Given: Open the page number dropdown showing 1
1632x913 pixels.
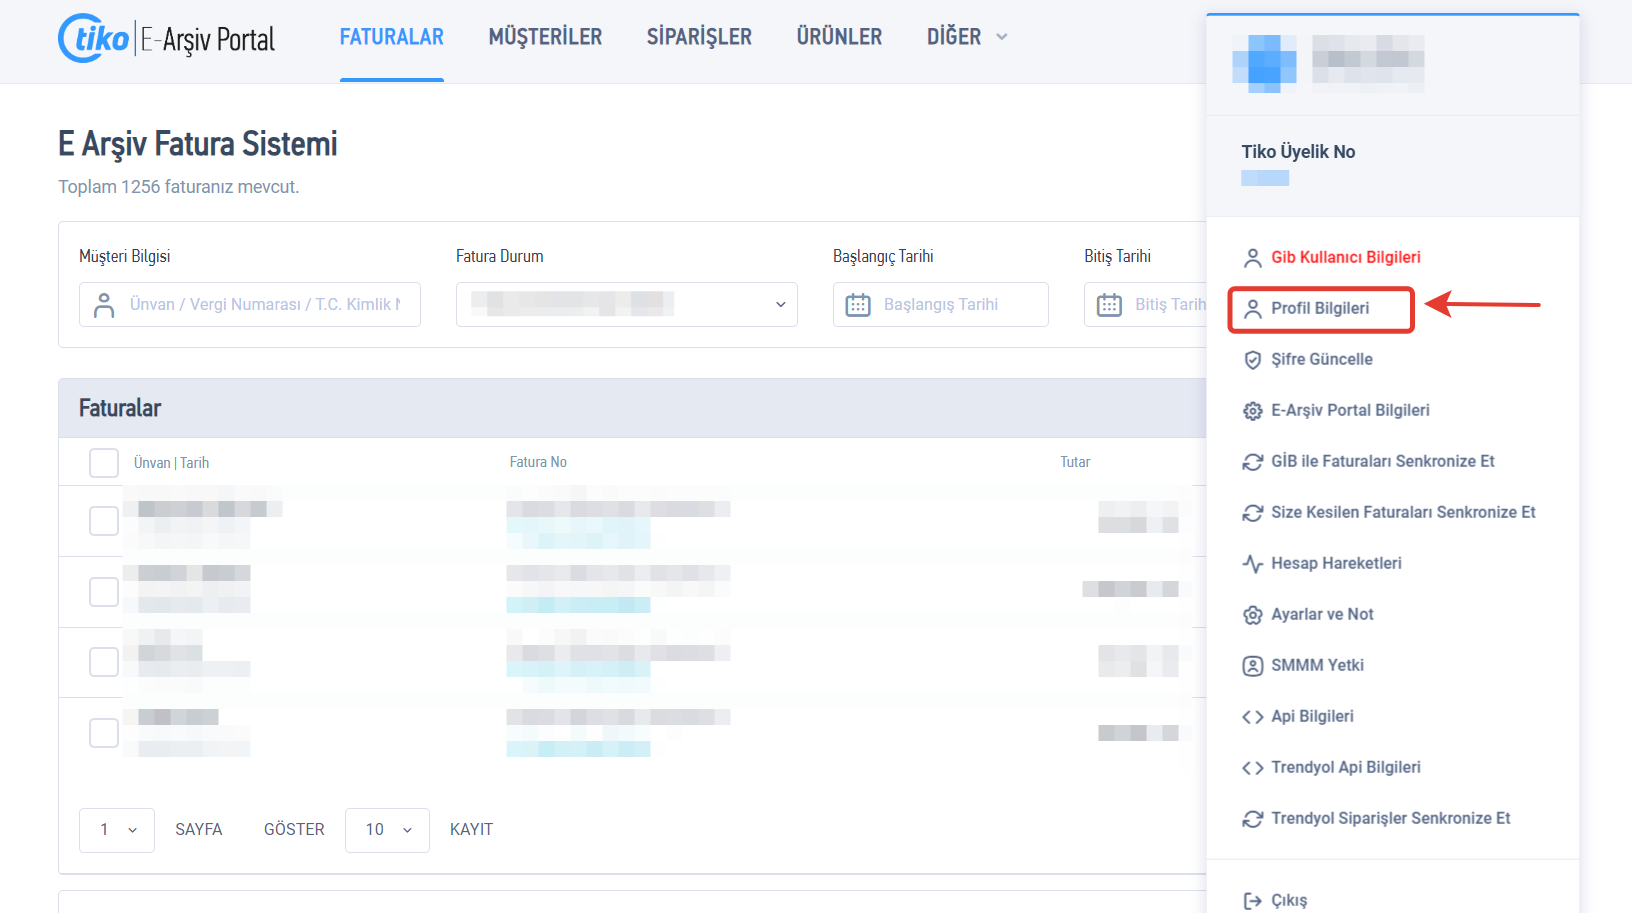Looking at the screenshot, I should click(x=117, y=830).
